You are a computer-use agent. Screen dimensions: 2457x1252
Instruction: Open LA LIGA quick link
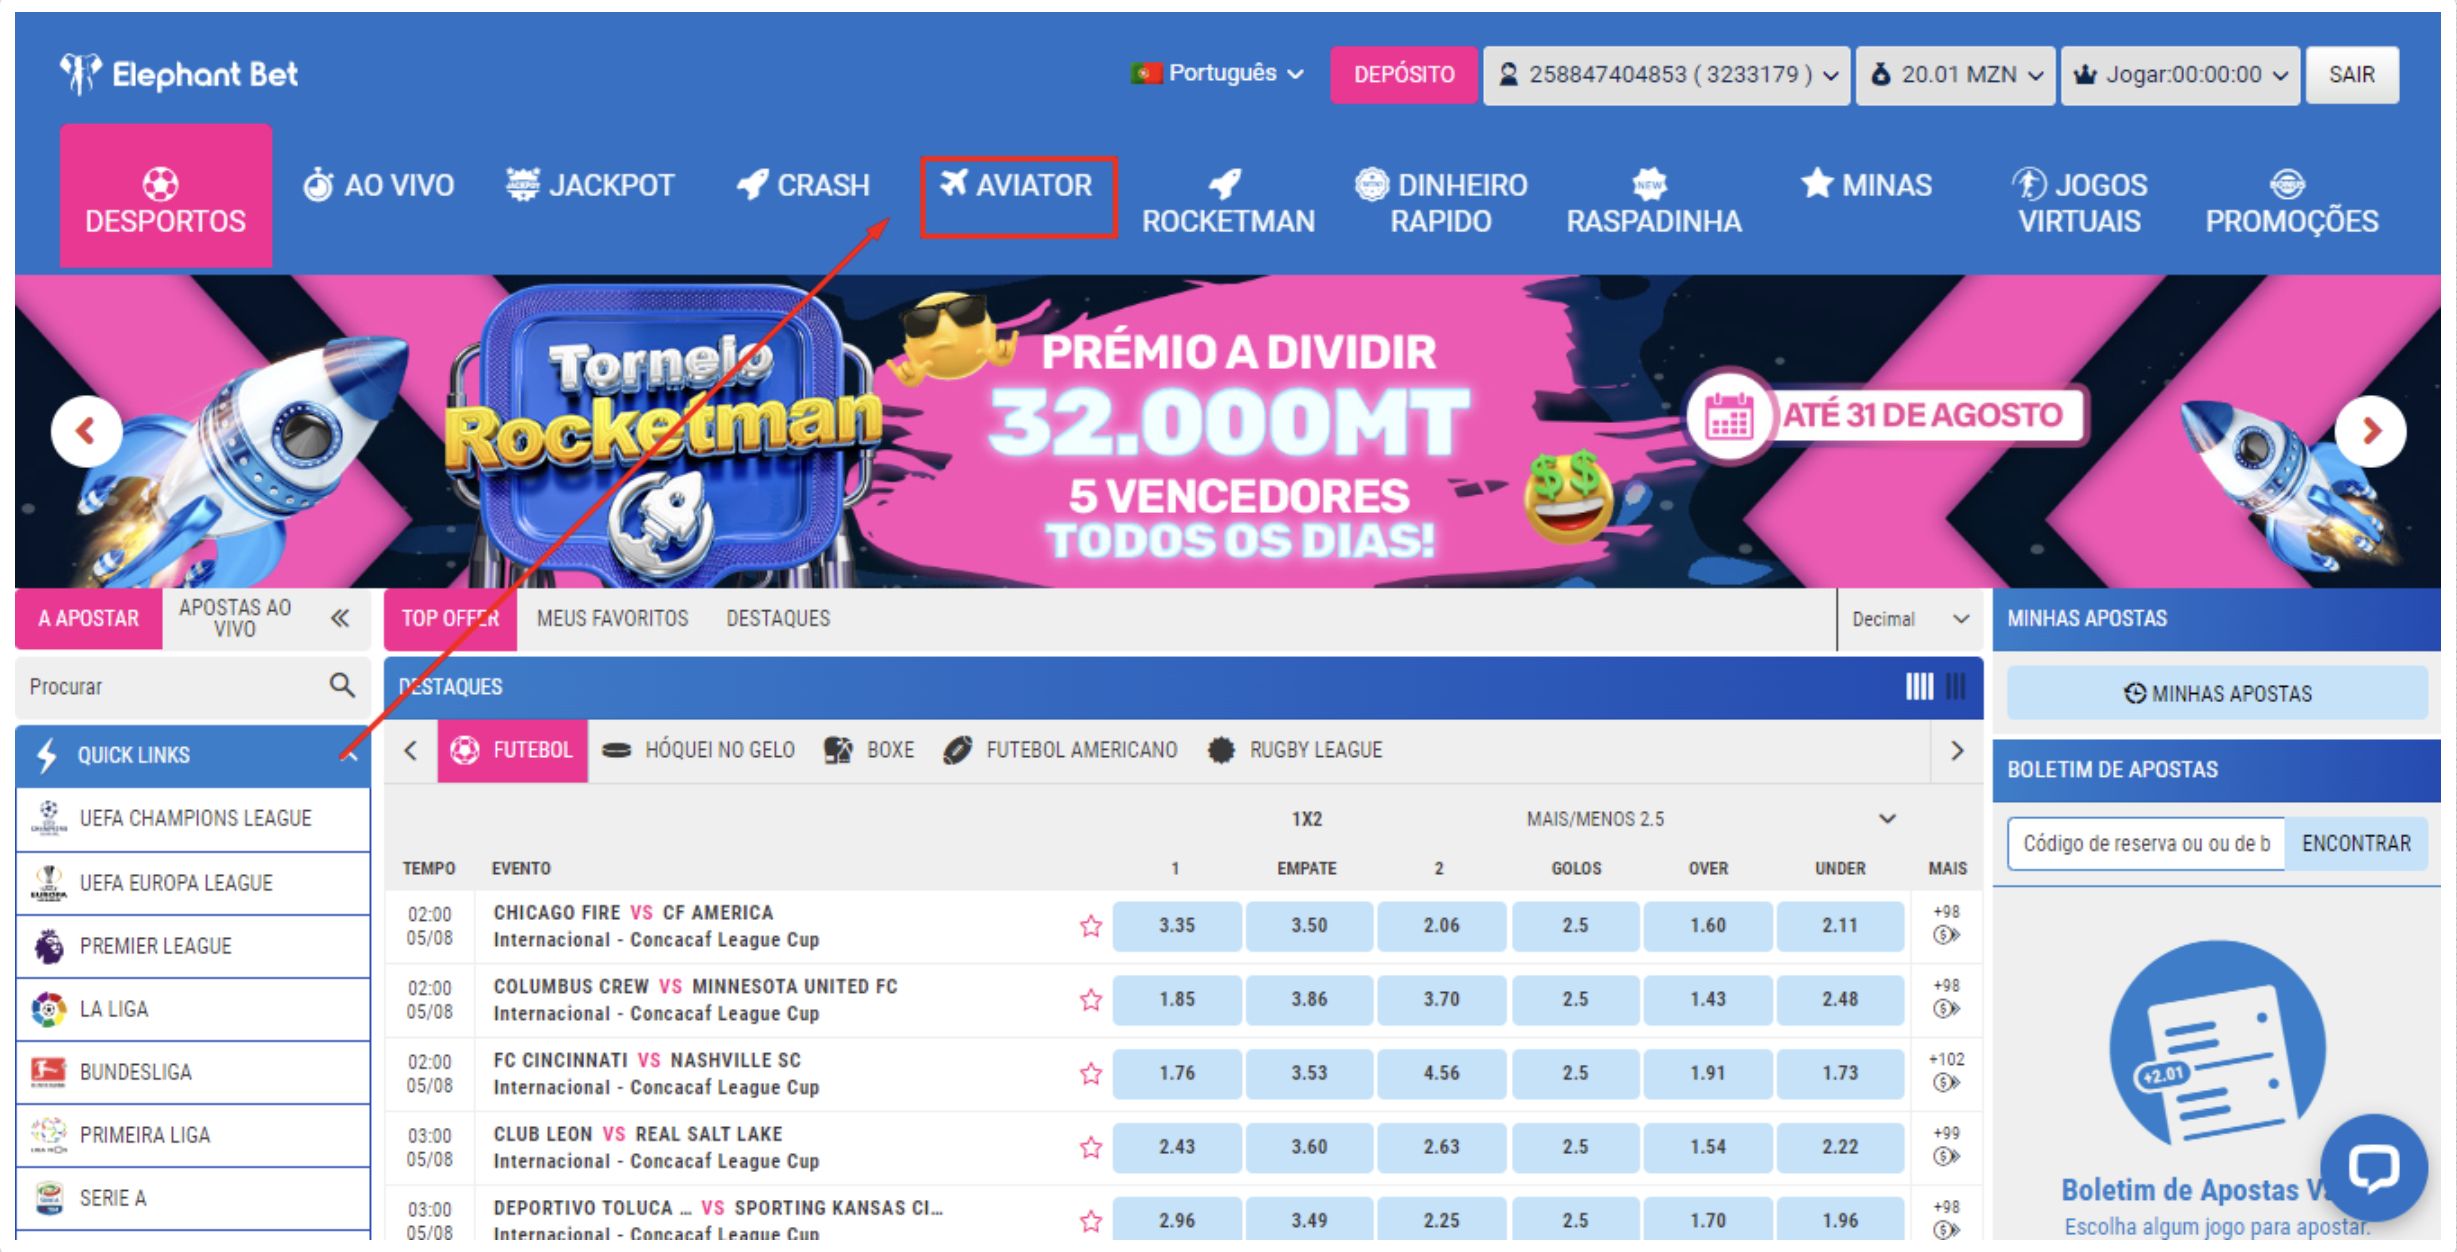(193, 1009)
